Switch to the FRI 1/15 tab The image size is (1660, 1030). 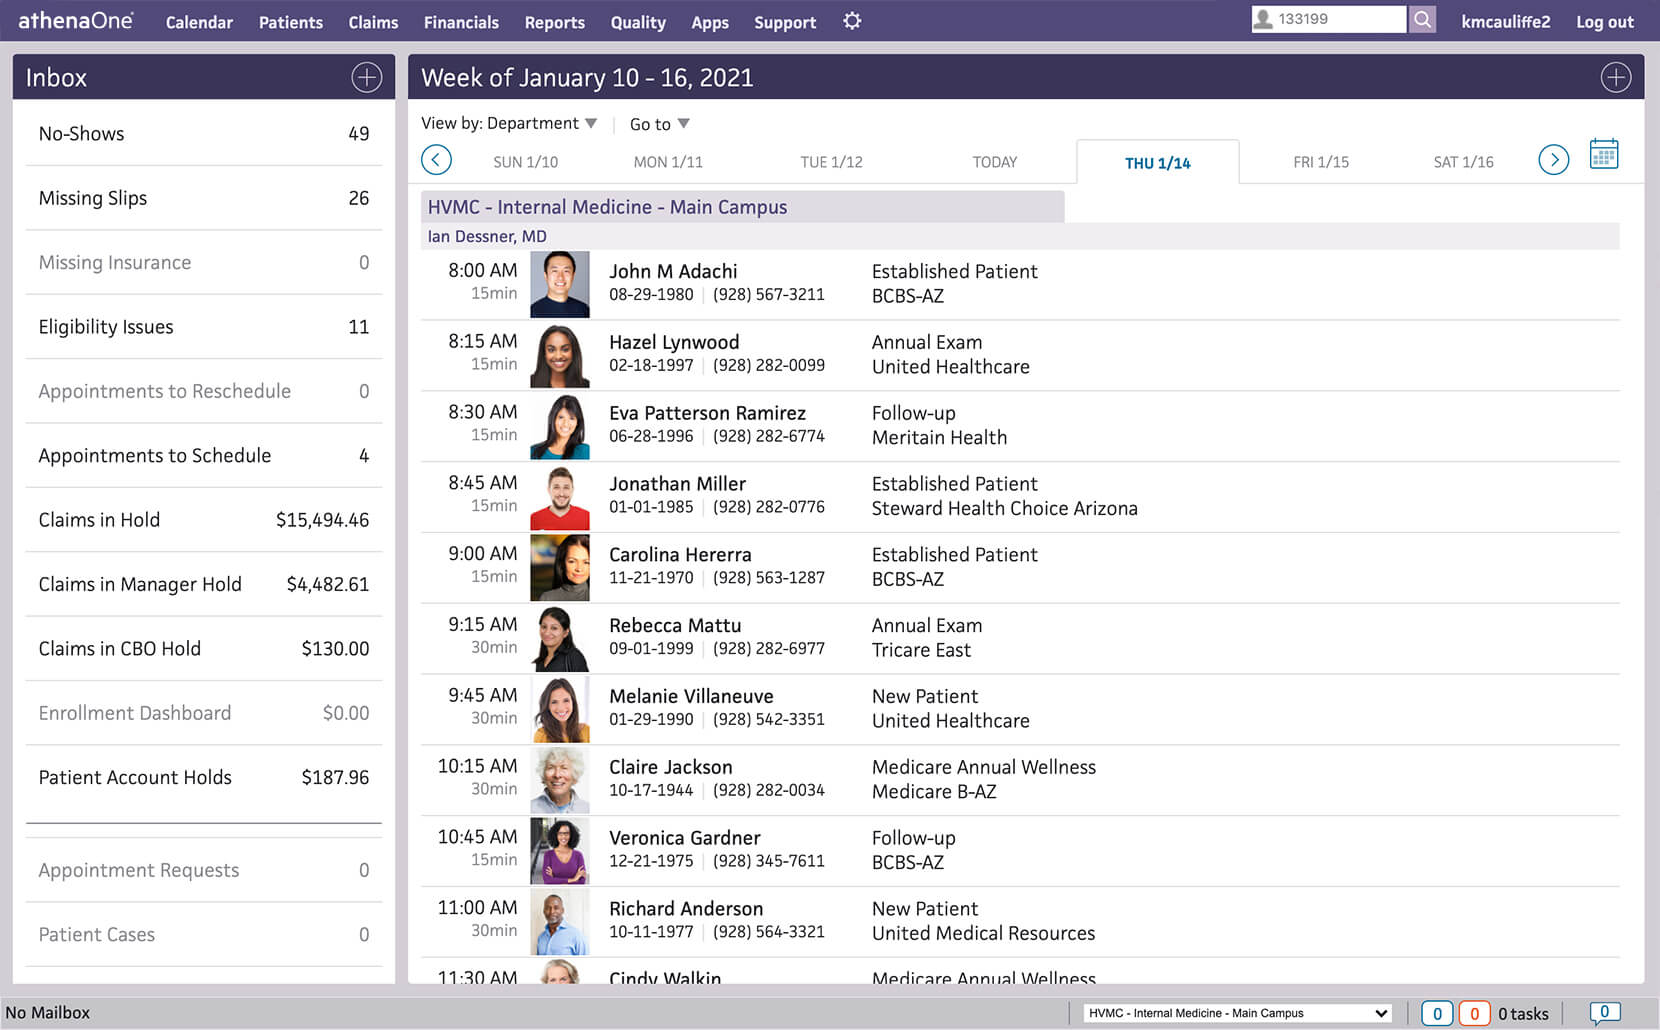(1318, 161)
